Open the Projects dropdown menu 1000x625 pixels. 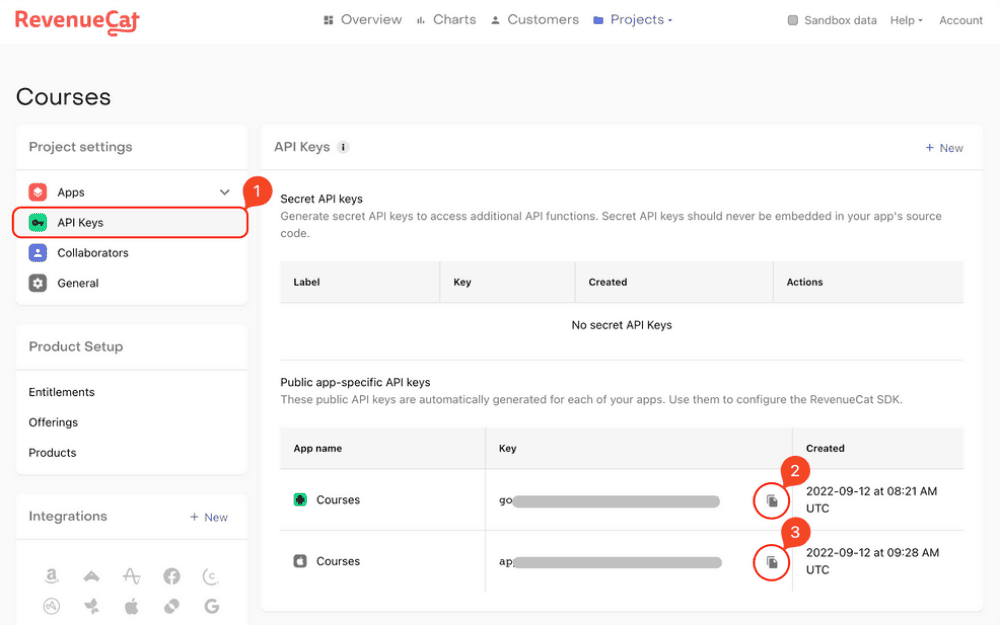[633, 20]
